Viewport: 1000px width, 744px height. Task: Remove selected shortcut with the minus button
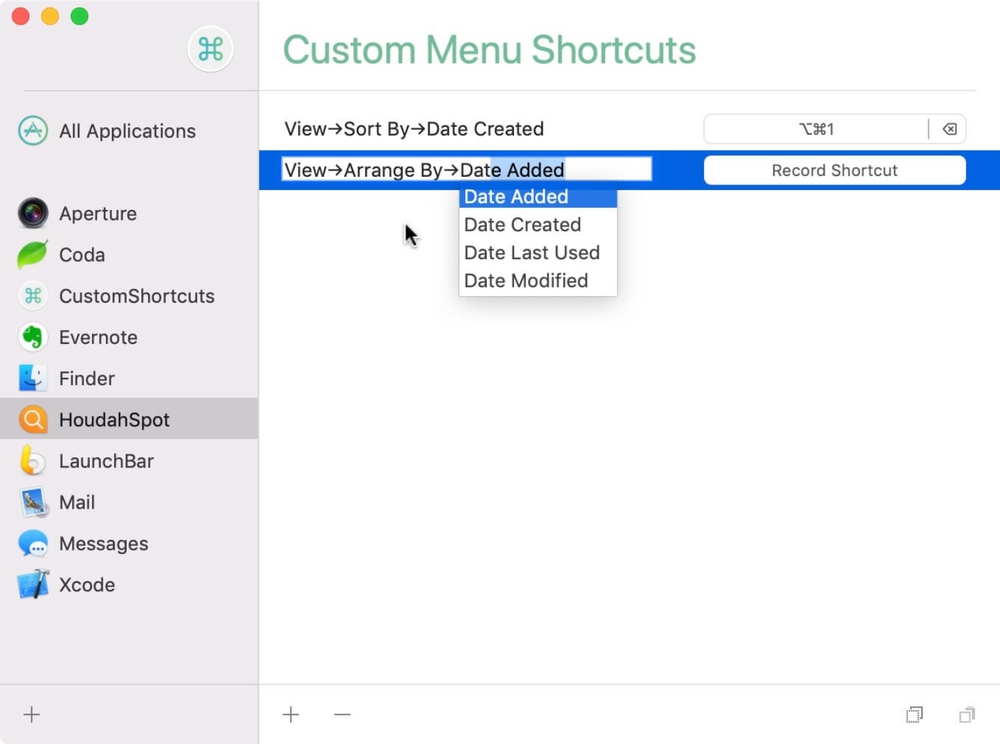click(342, 715)
